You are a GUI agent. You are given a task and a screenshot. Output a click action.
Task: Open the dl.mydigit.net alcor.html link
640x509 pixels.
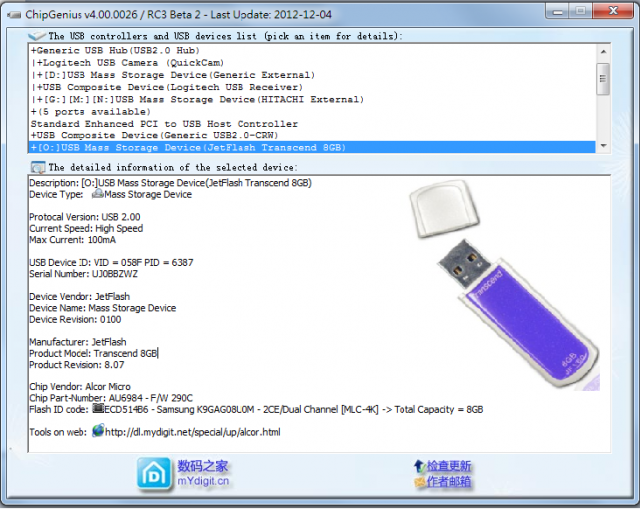[x=193, y=432]
